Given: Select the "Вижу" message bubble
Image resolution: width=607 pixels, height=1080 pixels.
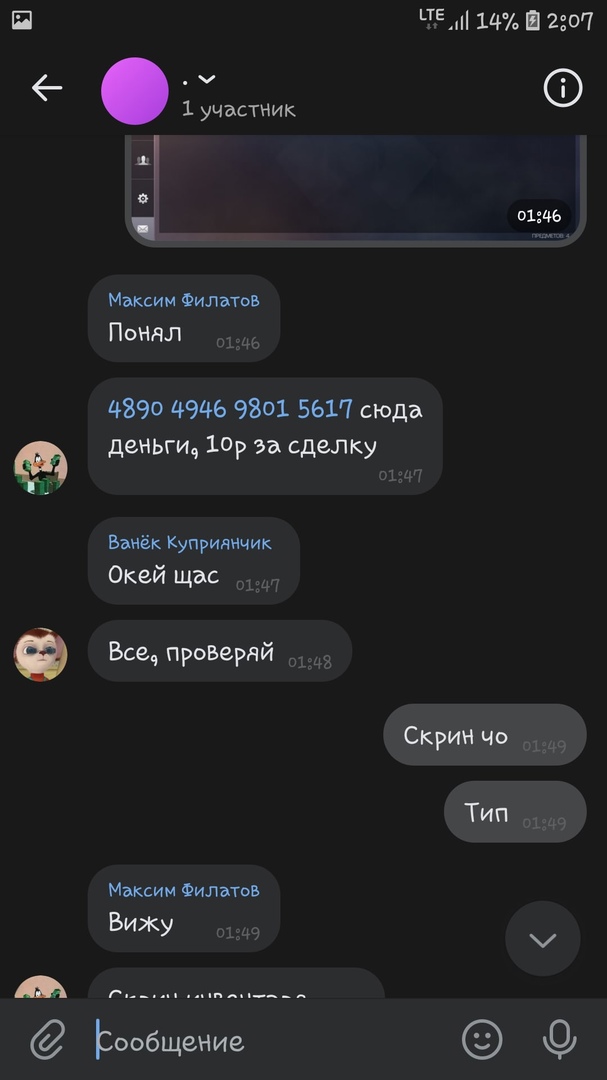Looking at the screenshot, I should pos(184,908).
